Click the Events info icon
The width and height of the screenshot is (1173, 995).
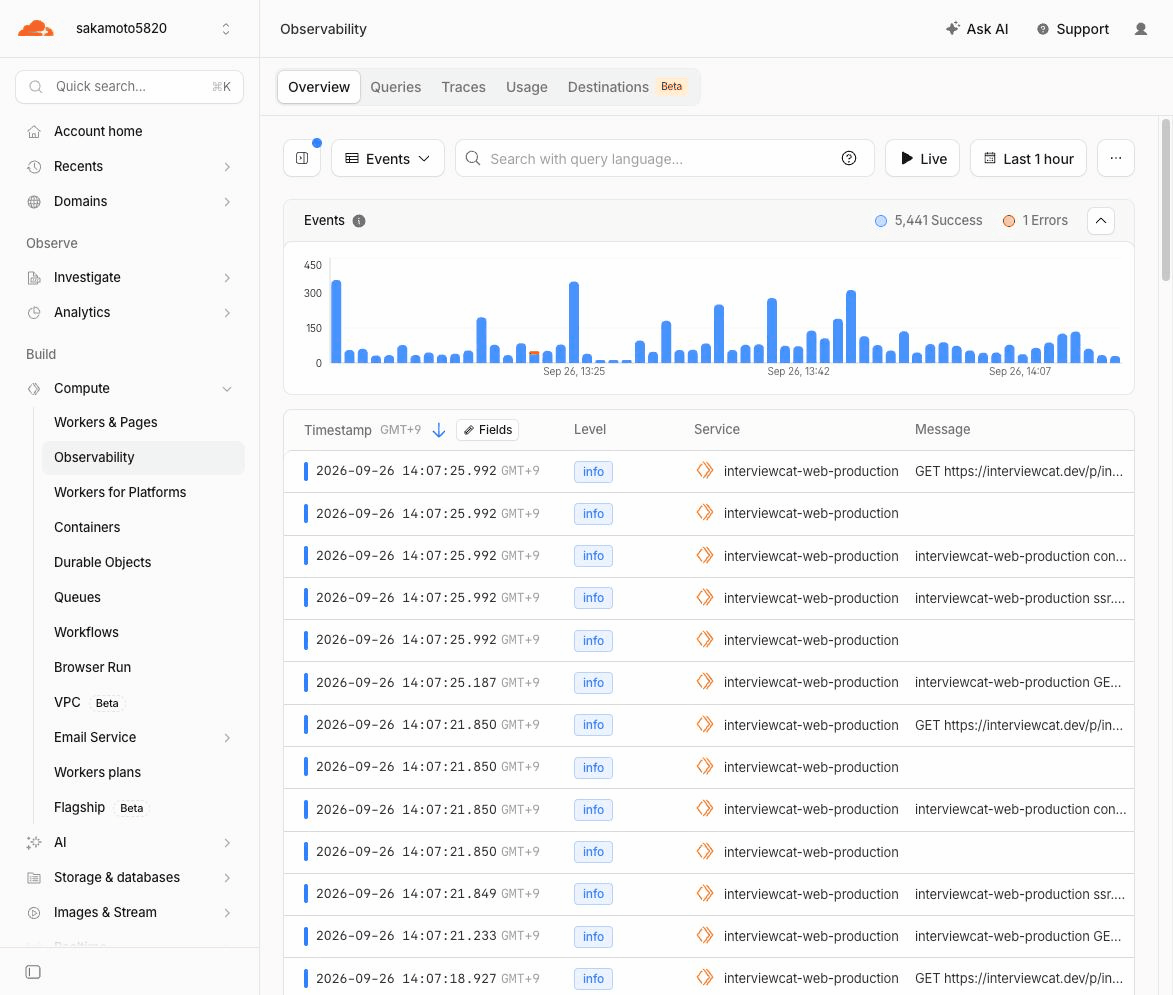point(359,221)
